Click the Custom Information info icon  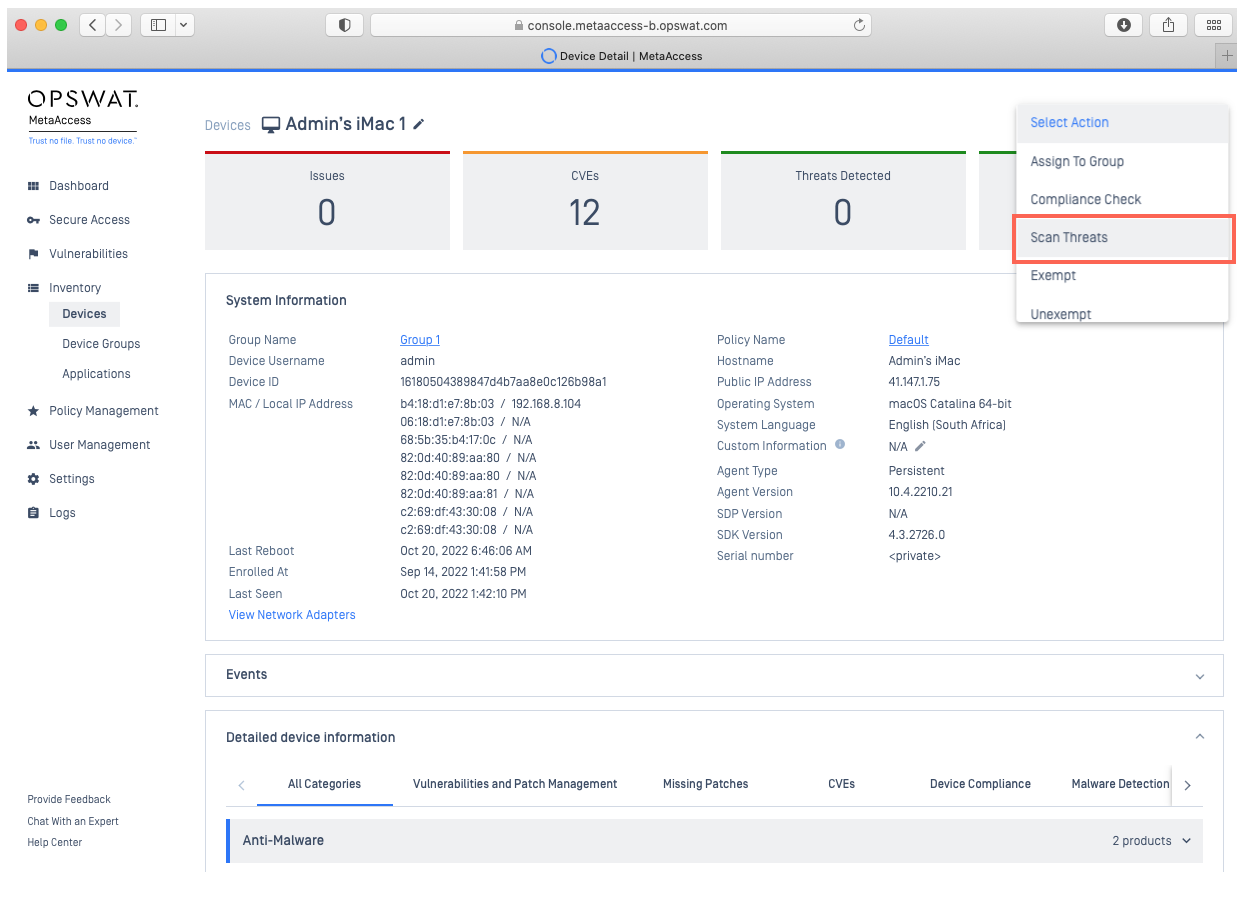point(840,445)
